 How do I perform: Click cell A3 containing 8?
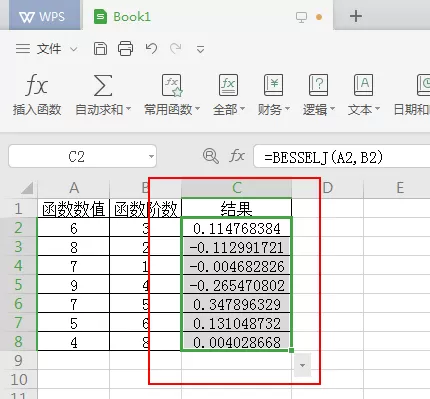(74, 247)
